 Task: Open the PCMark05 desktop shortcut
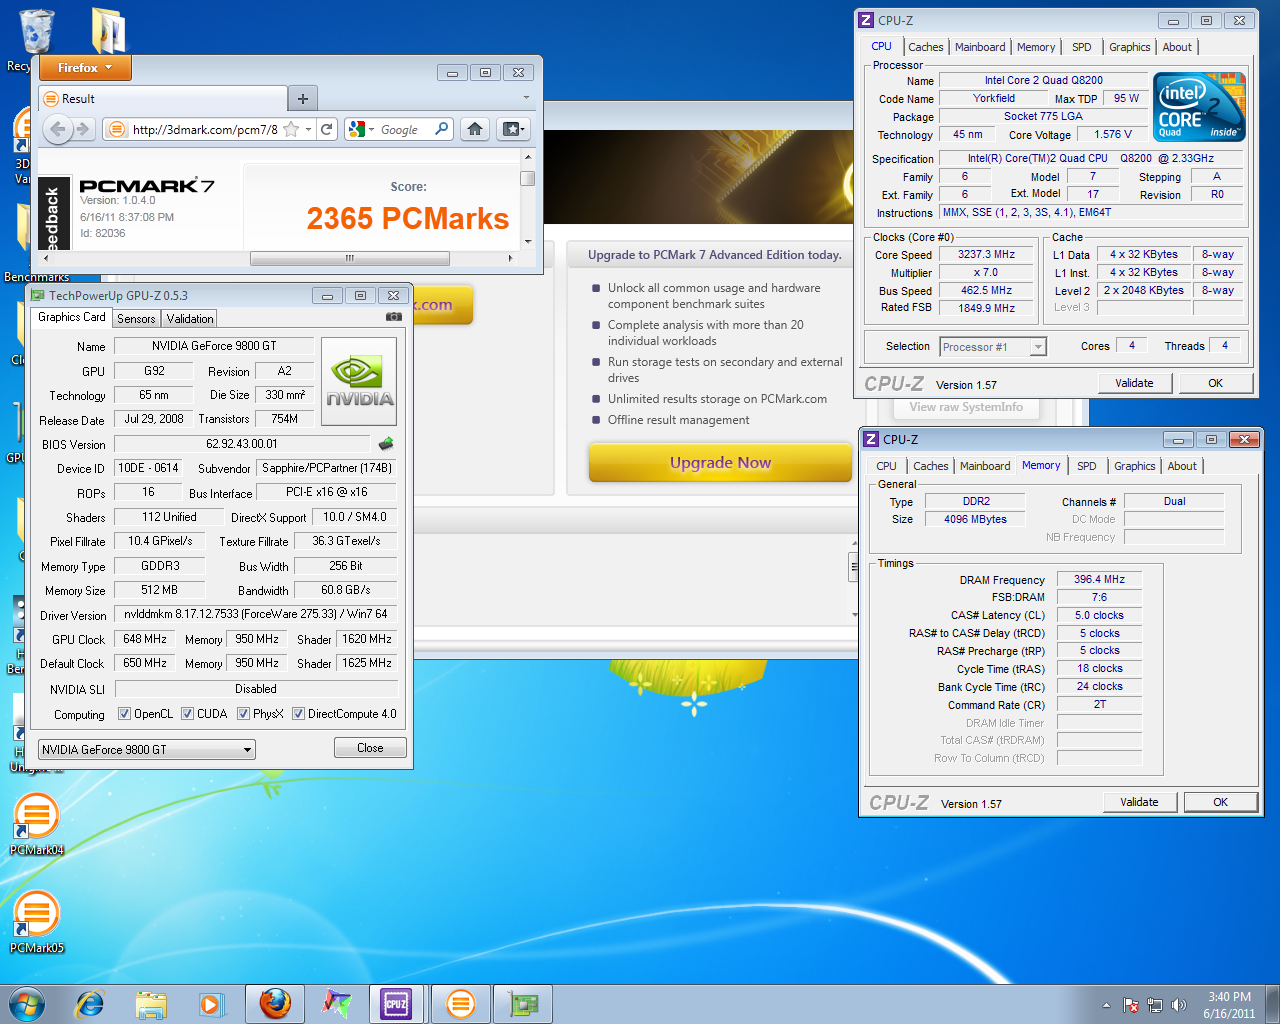(36, 922)
